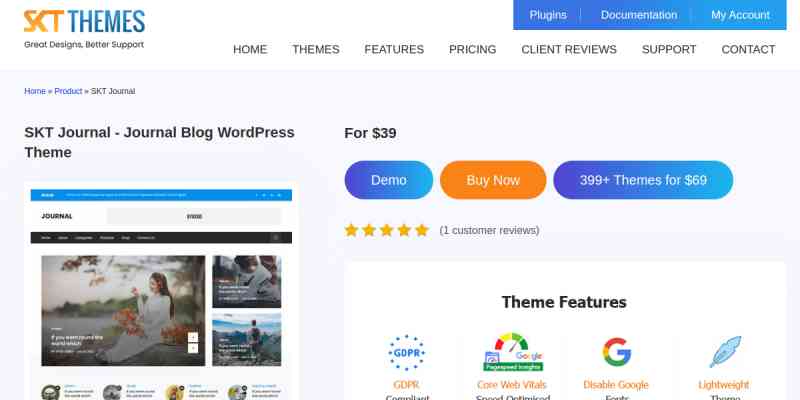Click the five-star rating icons
The image size is (800, 400).
pyautogui.click(x=386, y=230)
